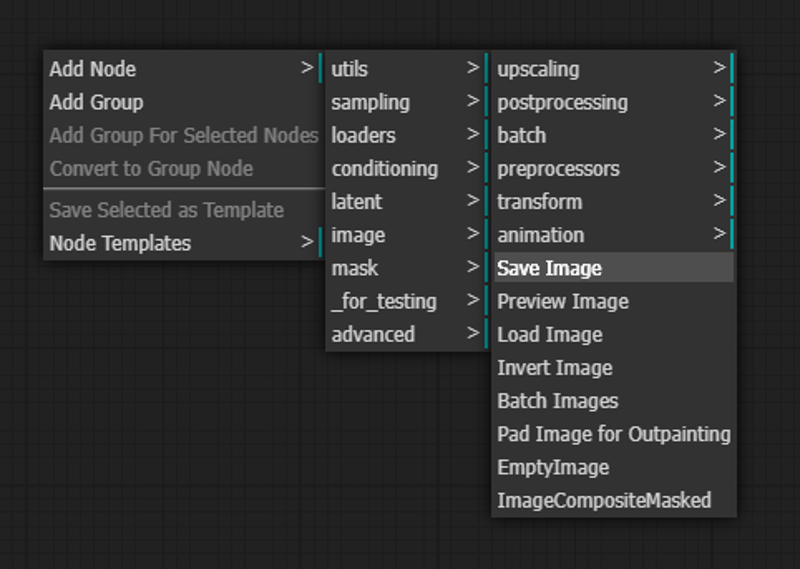
Task: Expand the upscaling submenu
Action: (614, 68)
